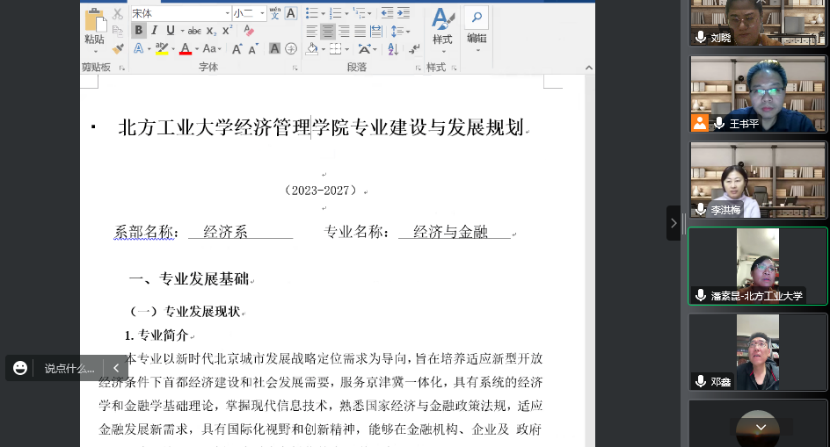Select 李洪梅's video thumbnail

point(757,179)
